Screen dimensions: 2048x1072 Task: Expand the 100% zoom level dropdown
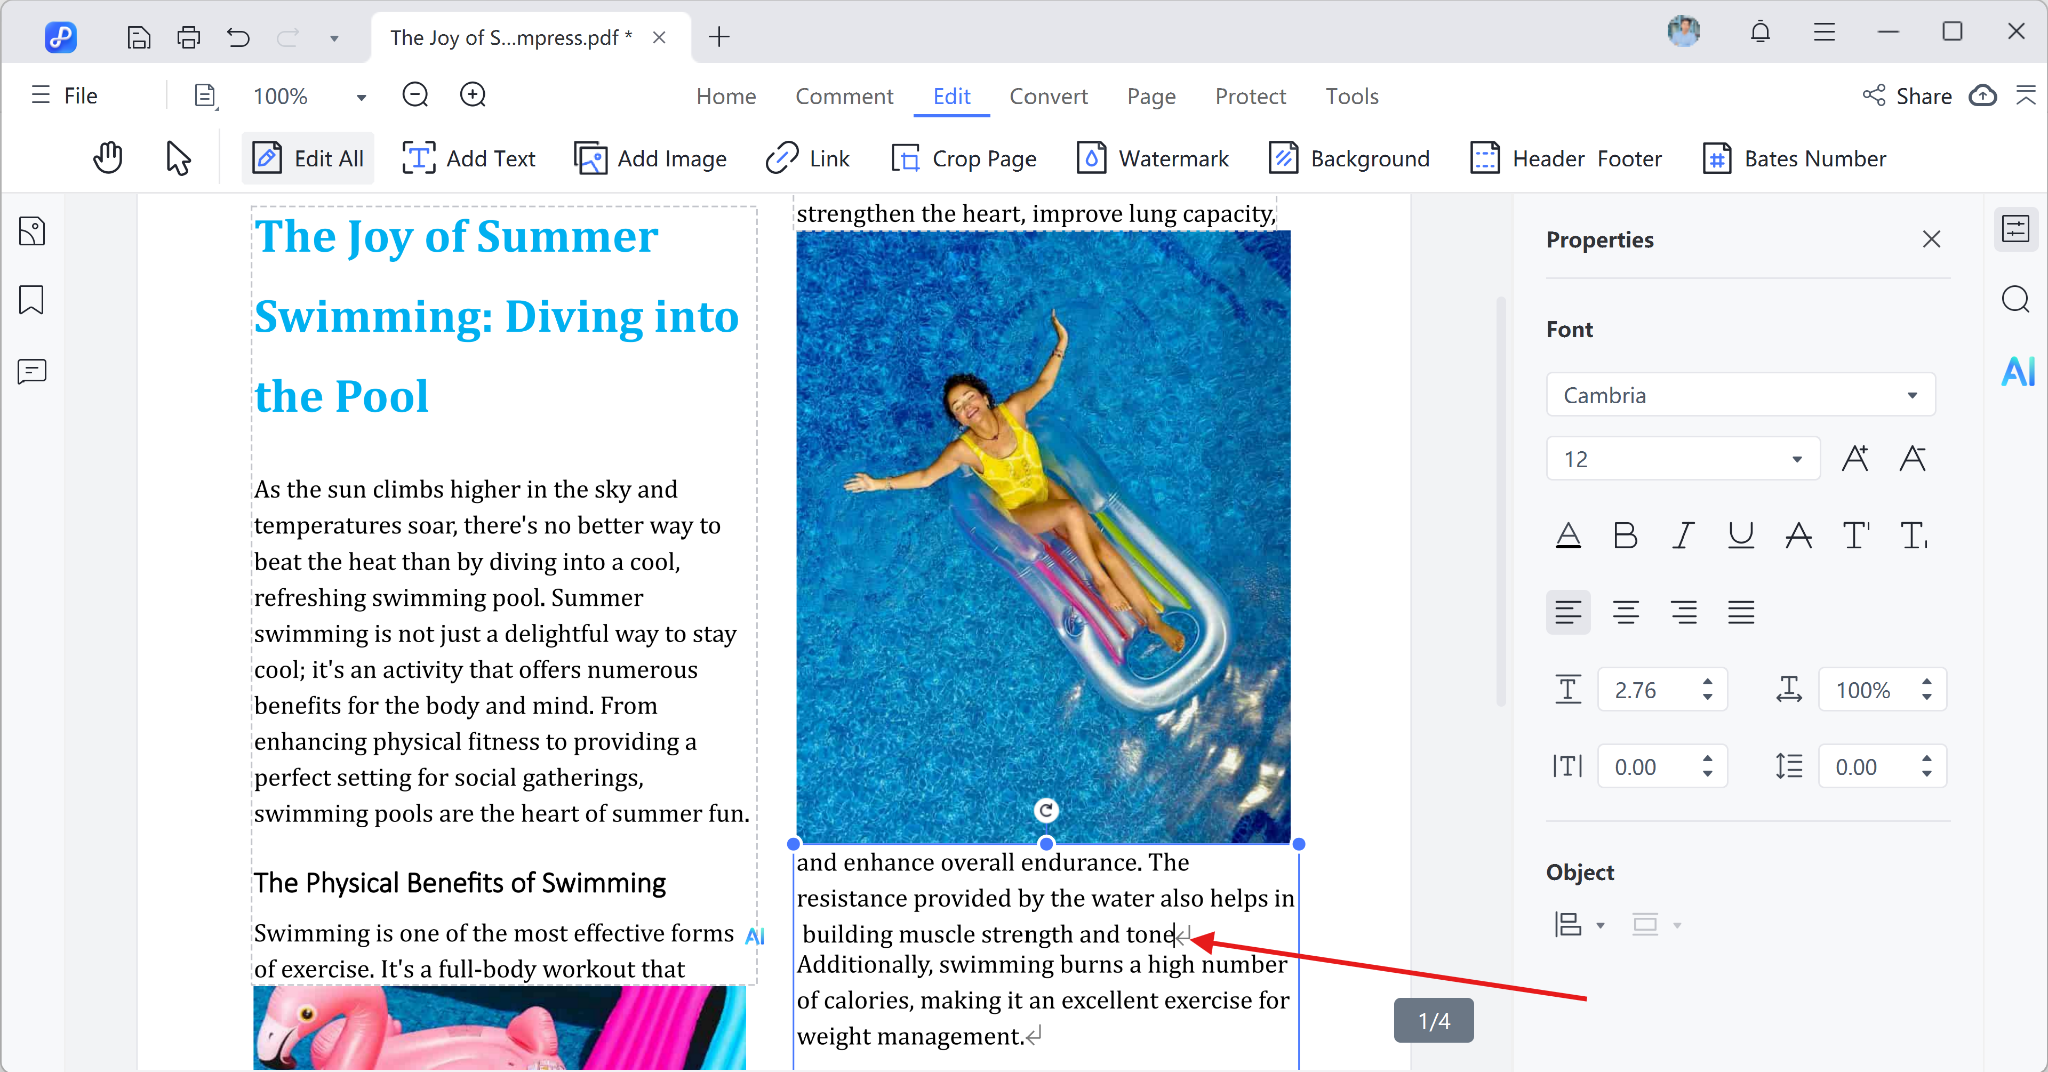tap(361, 97)
